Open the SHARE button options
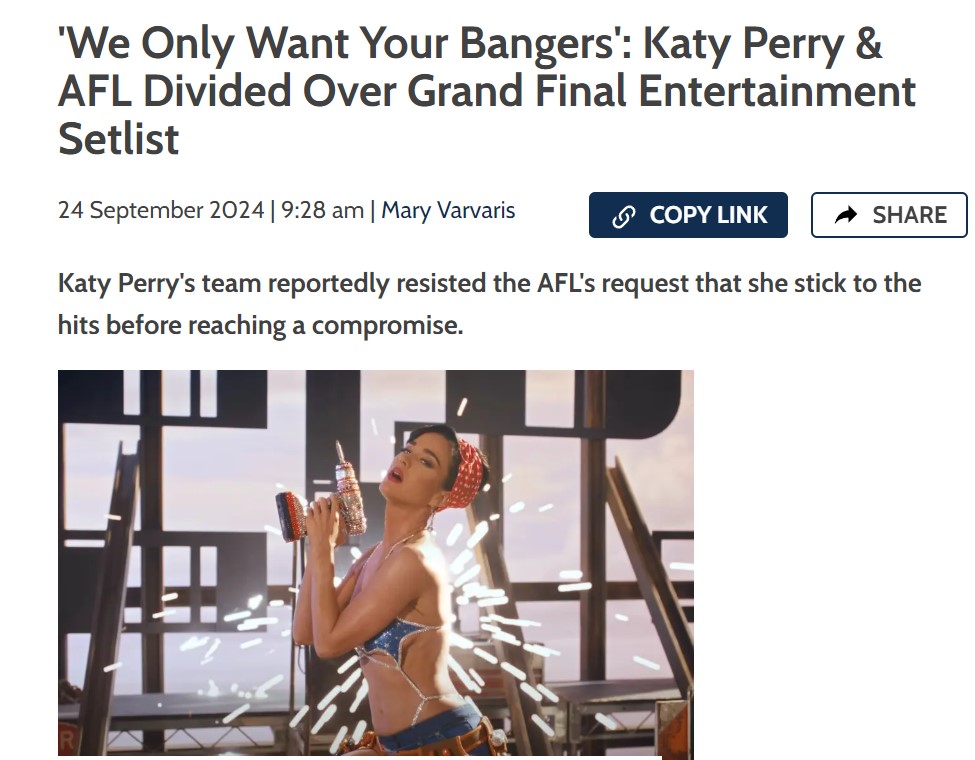Image resolution: width=975 pixels, height=760 pixels. (x=889, y=215)
